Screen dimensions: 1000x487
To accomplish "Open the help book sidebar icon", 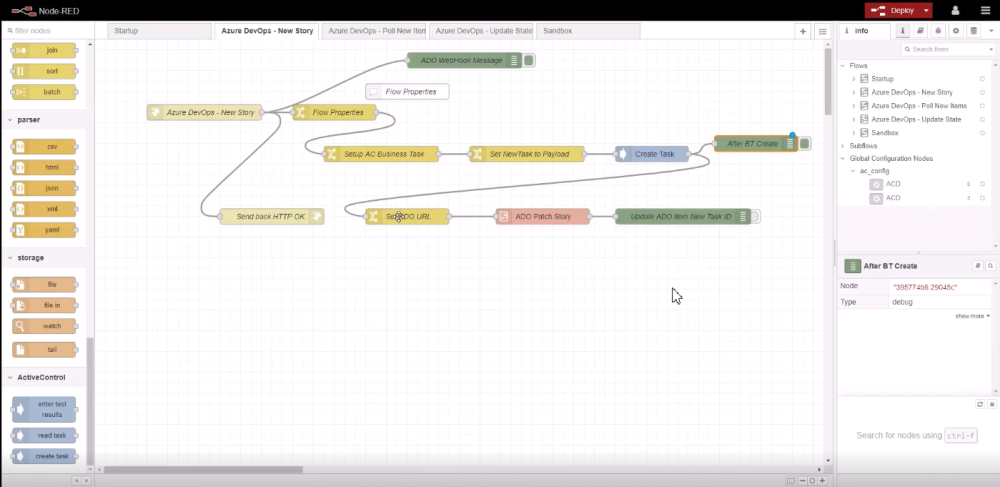I will coord(920,31).
